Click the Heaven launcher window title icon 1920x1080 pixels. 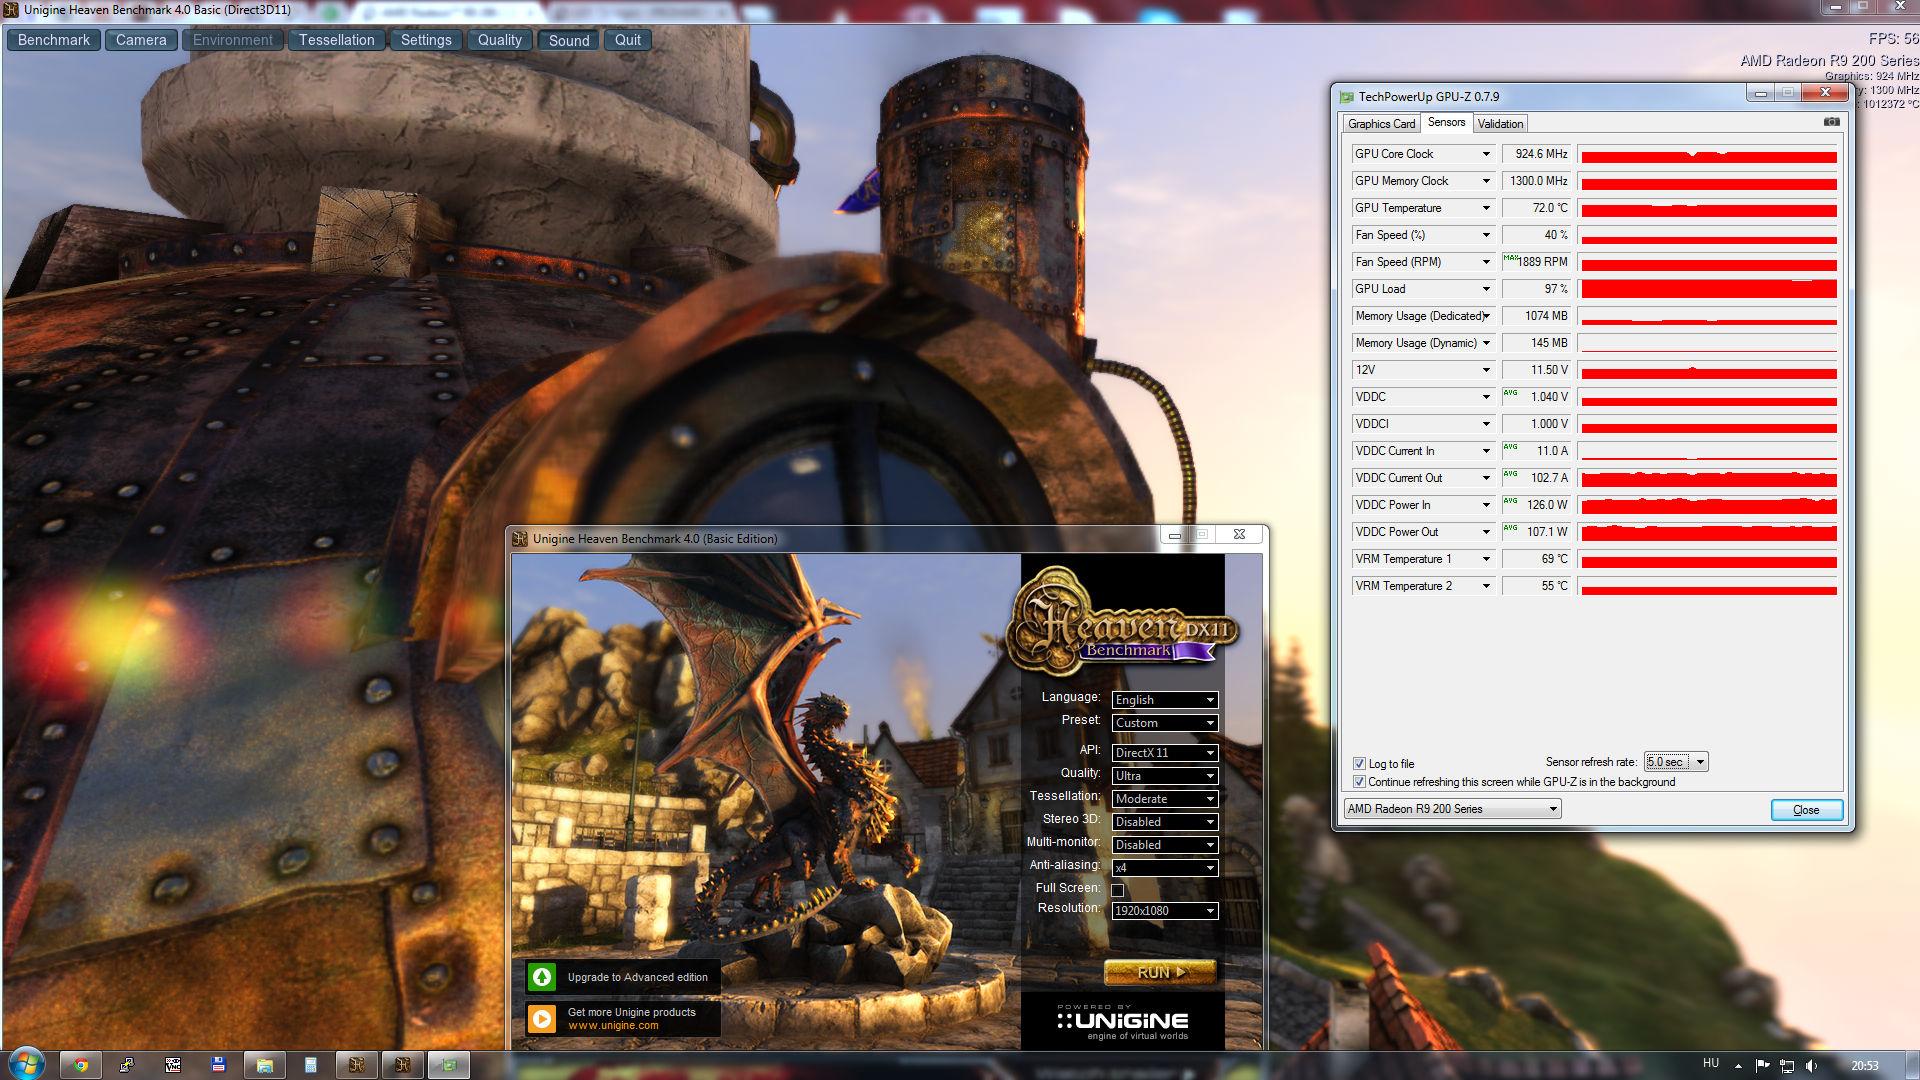(x=520, y=539)
